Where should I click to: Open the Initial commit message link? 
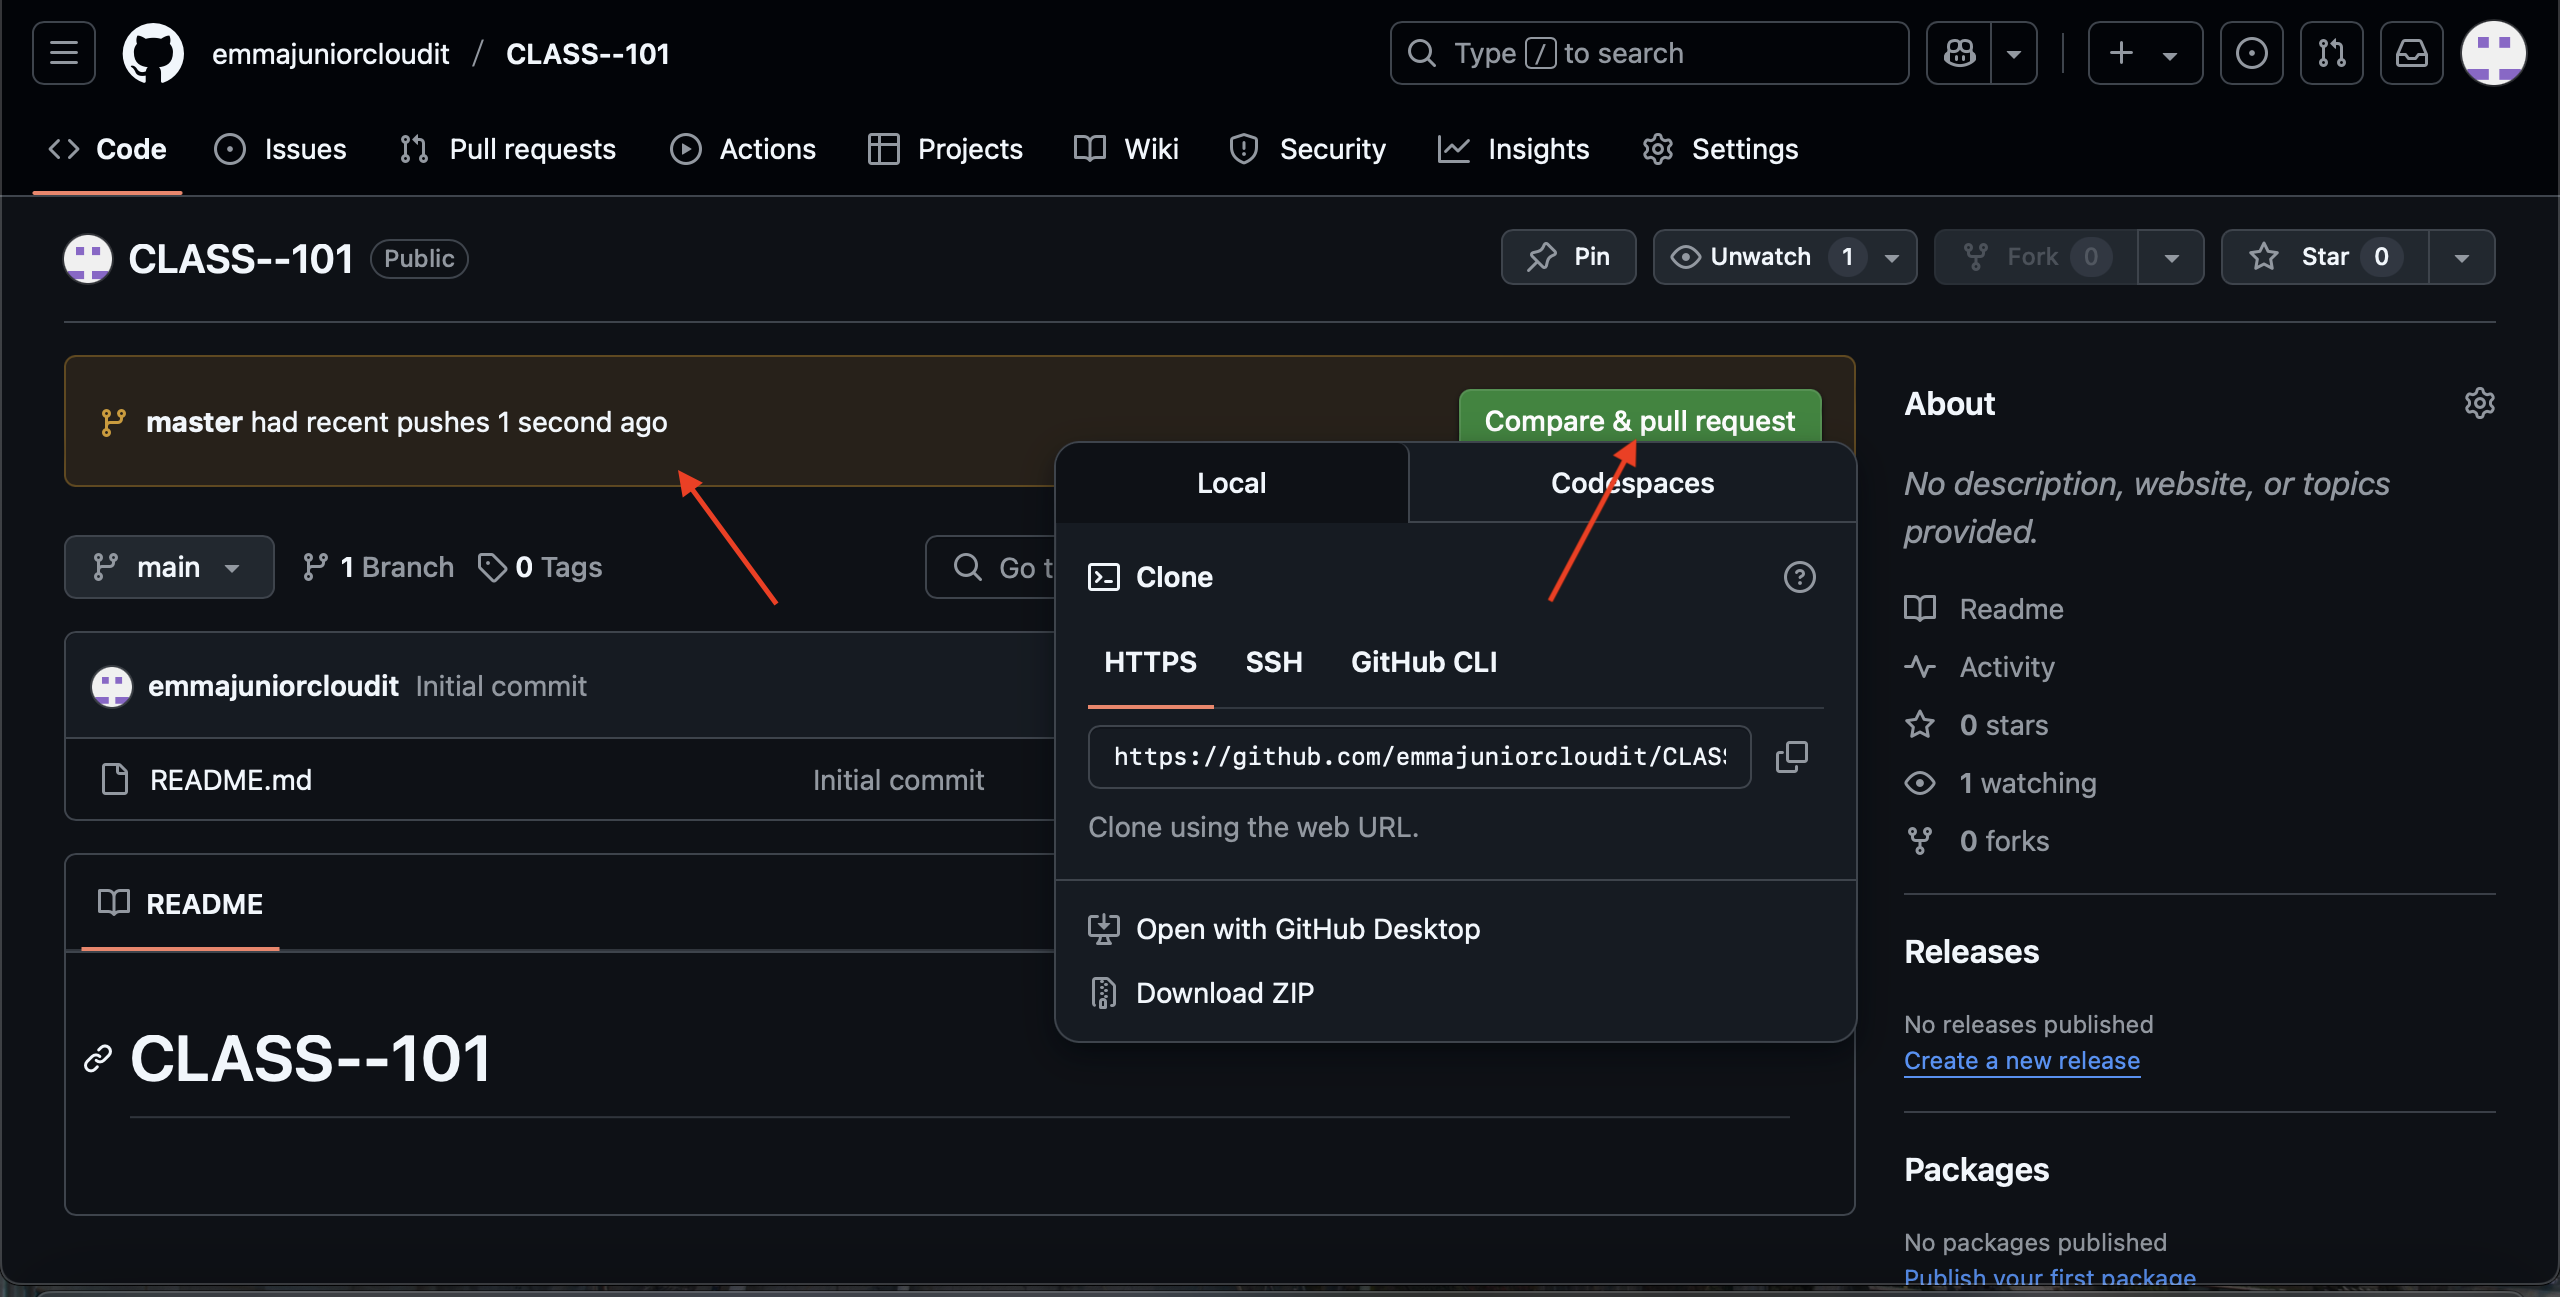[x=501, y=686]
